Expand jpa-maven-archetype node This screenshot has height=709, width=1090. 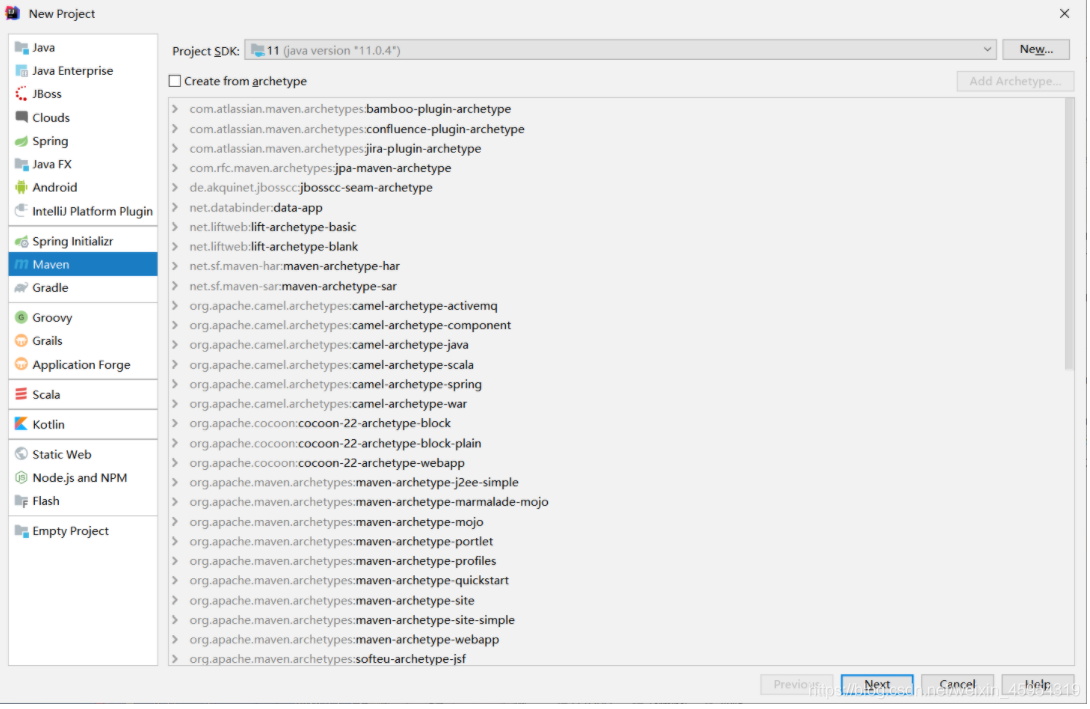175,168
